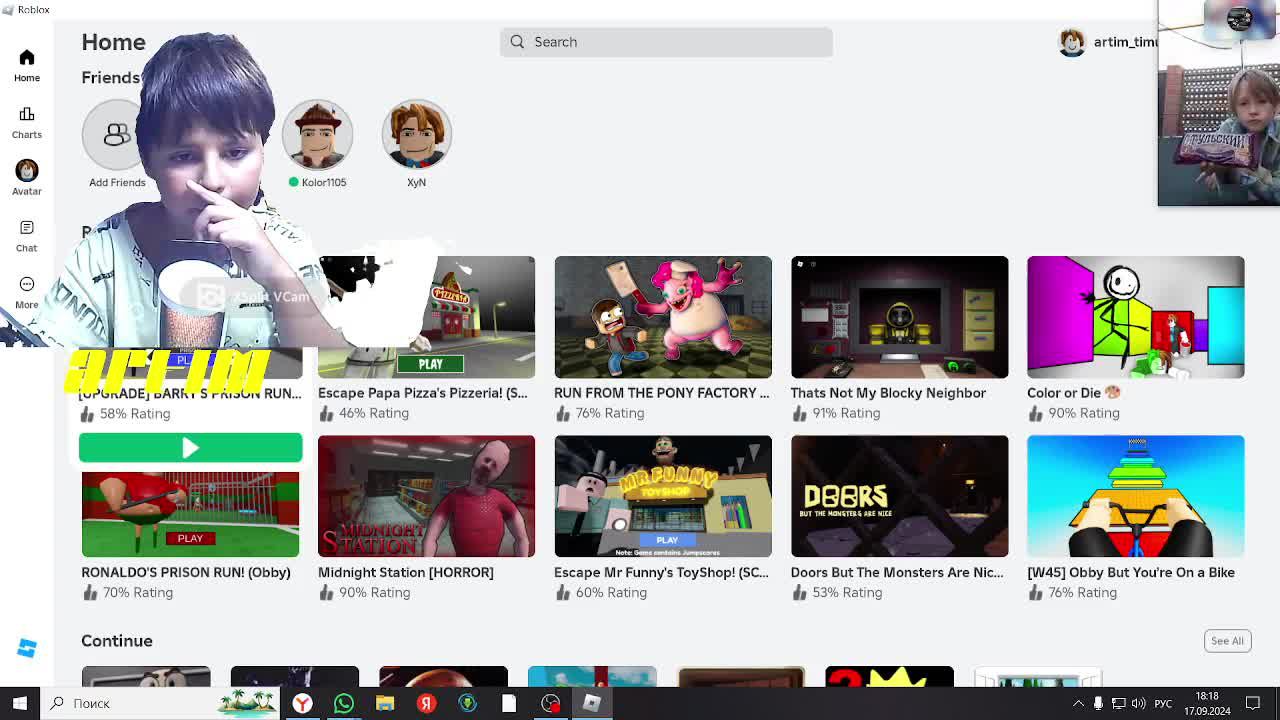The image size is (1280, 720).
Task: Open Chat from the sidebar
Action: point(27,228)
